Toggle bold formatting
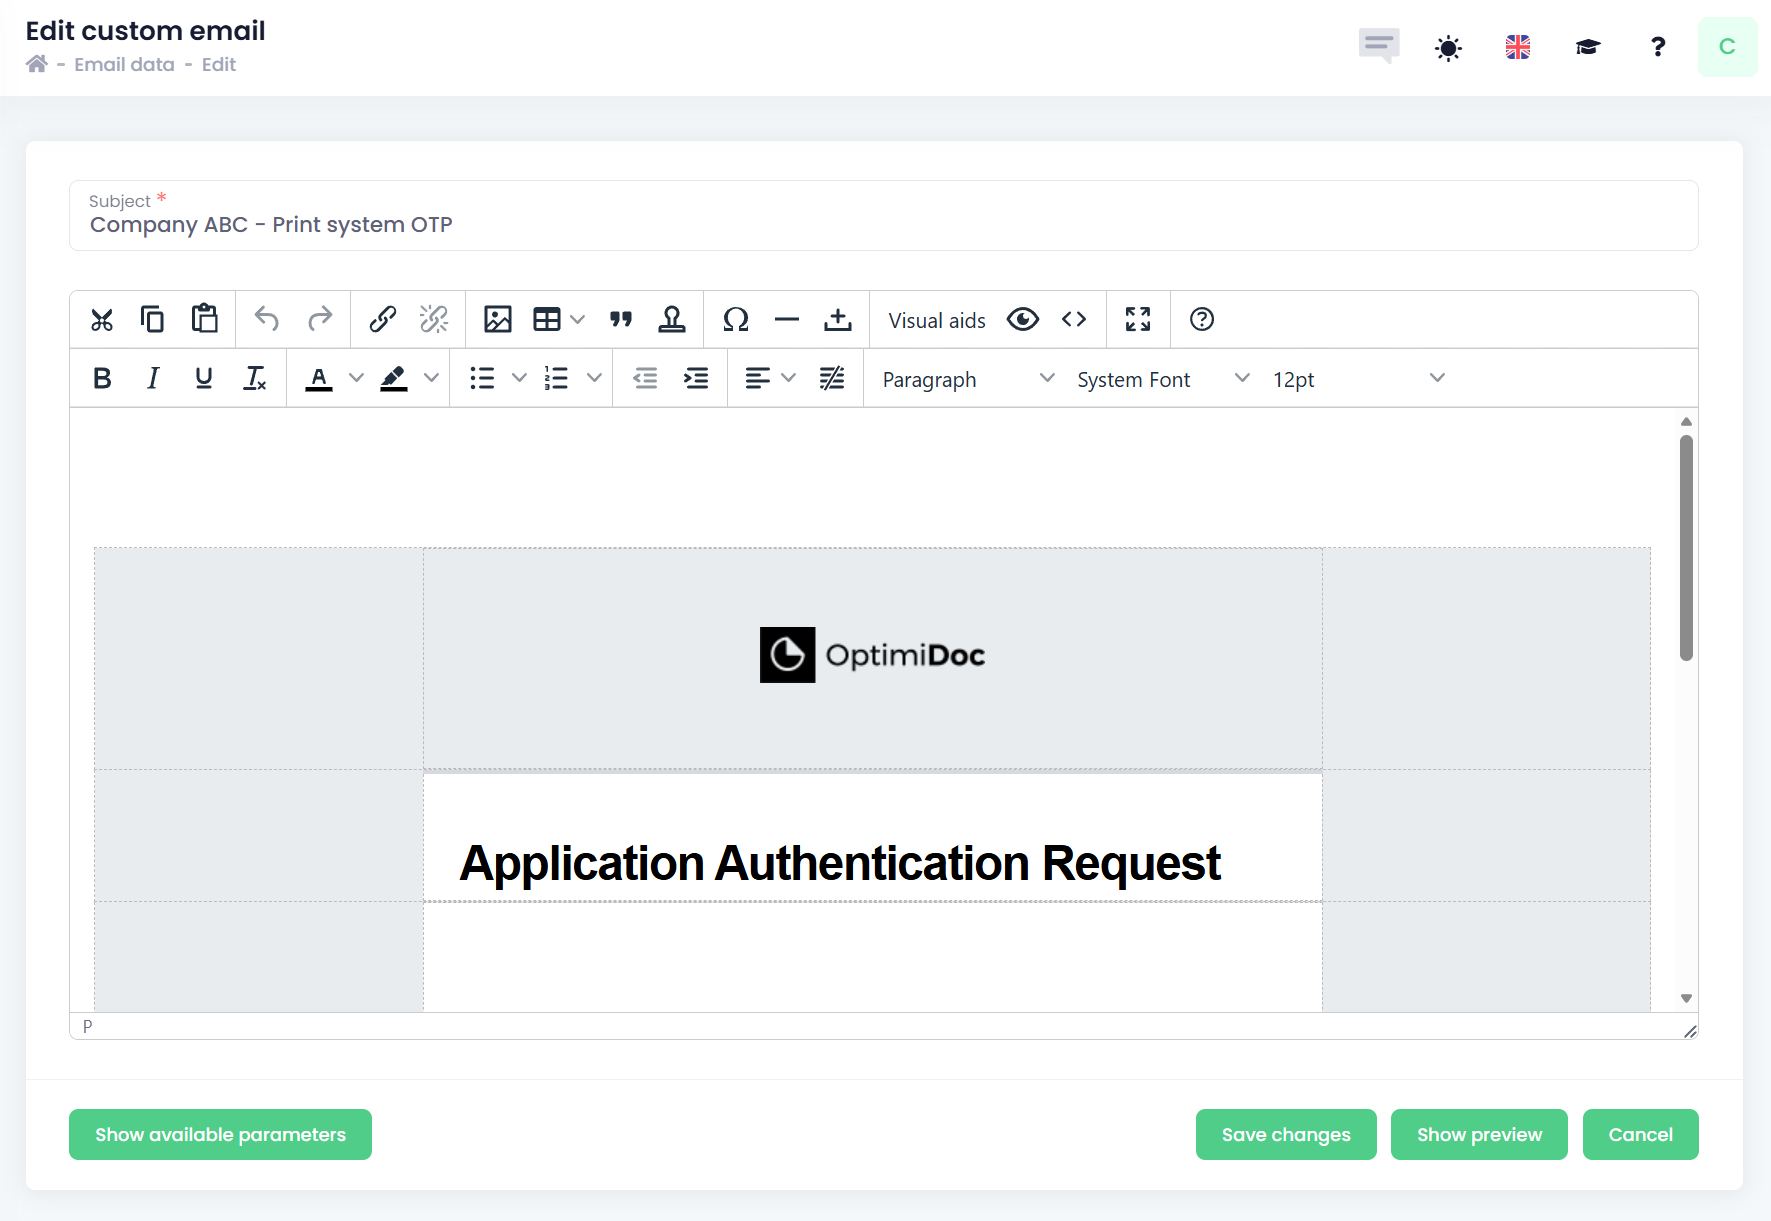This screenshot has width=1771, height=1221. pyautogui.click(x=102, y=378)
